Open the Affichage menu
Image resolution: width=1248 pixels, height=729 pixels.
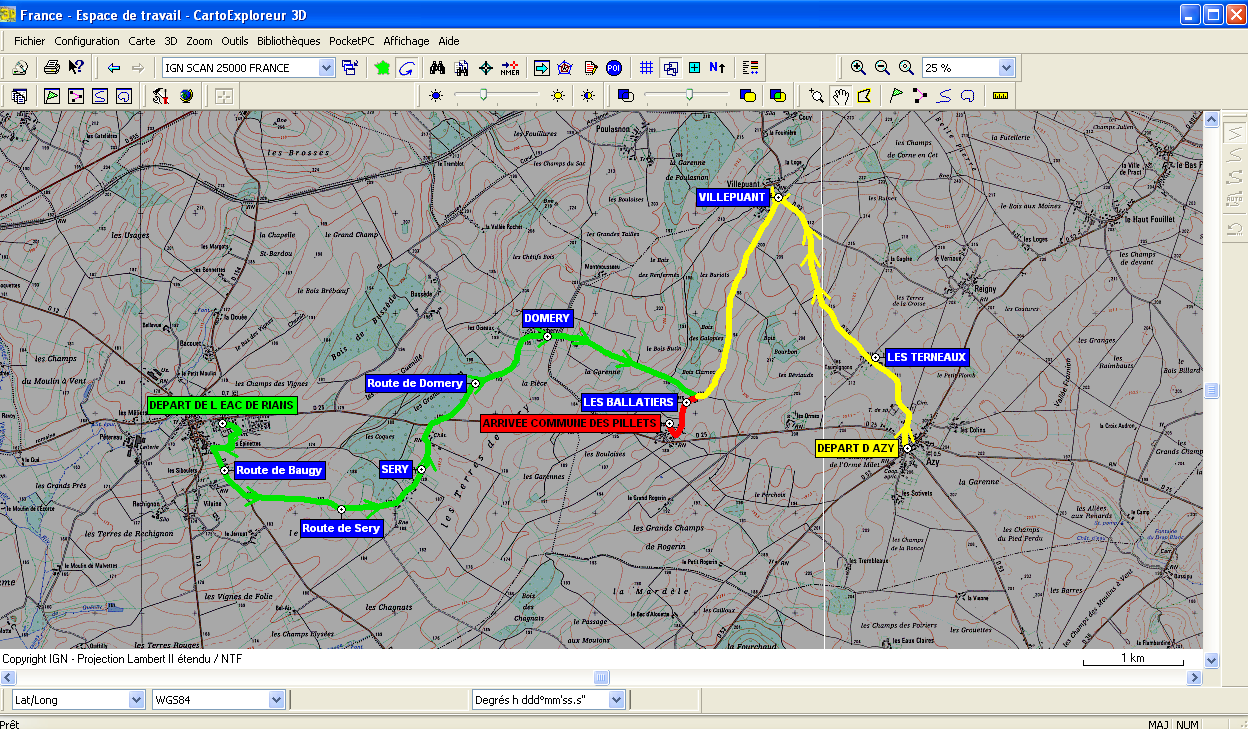pos(406,41)
